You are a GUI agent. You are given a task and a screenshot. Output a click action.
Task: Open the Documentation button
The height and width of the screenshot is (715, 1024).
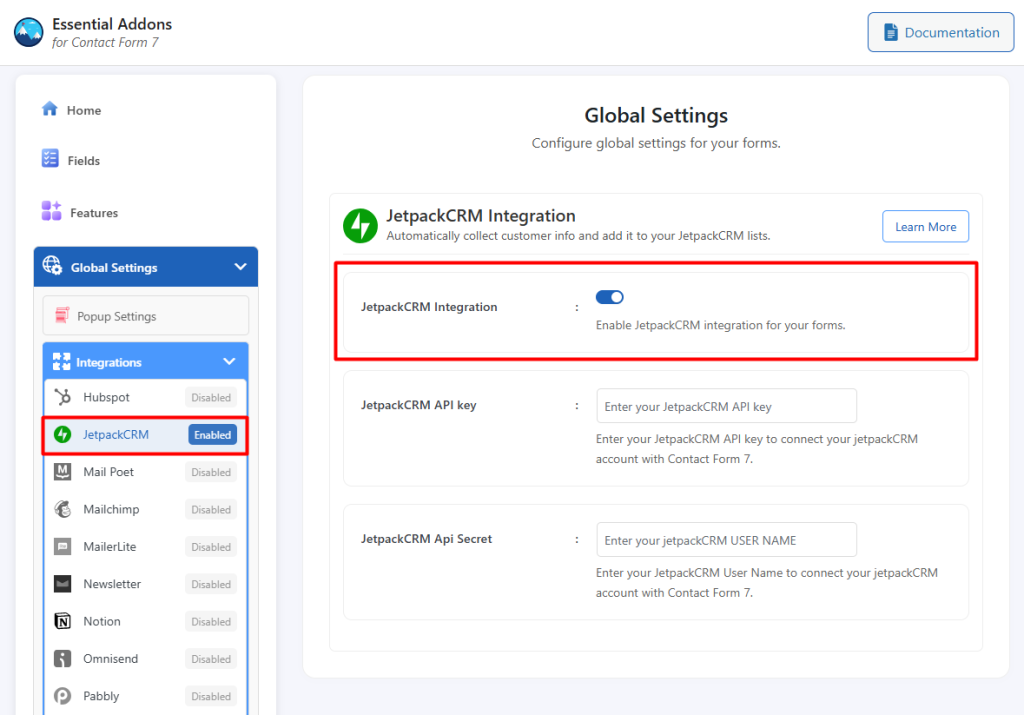point(940,32)
